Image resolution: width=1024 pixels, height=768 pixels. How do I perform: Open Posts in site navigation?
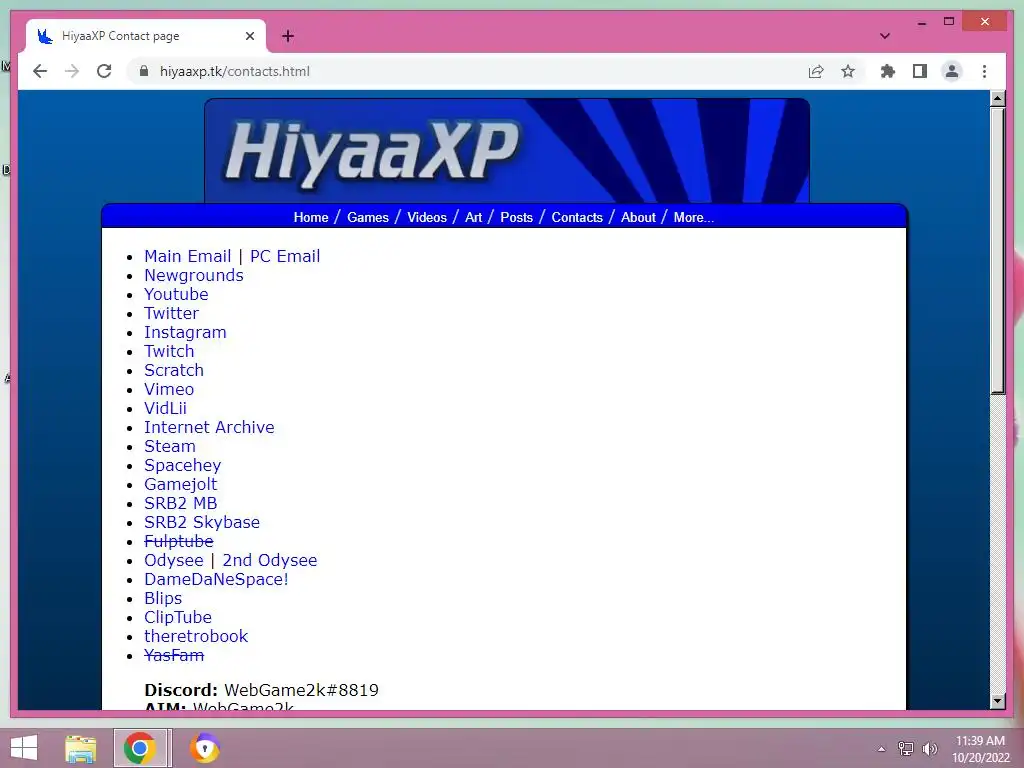[x=517, y=217]
